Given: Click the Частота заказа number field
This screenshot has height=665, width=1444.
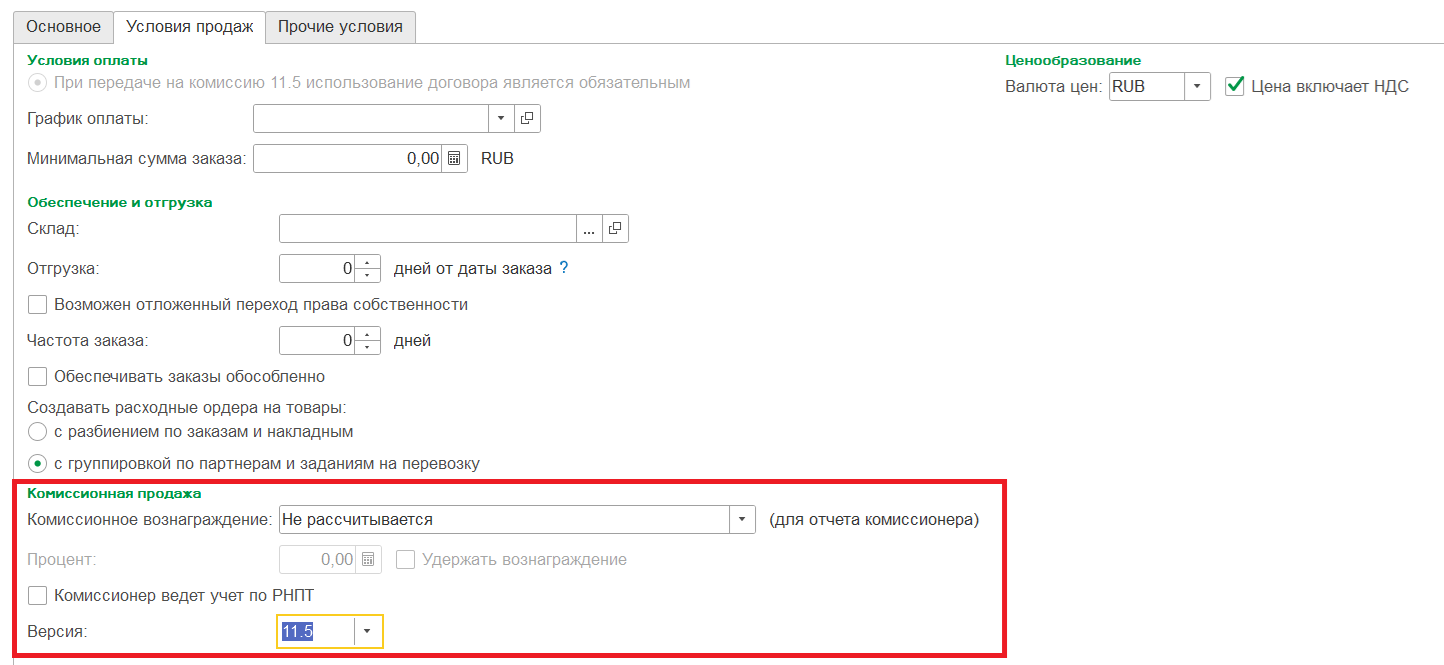Looking at the screenshot, I should coord(318,340).
